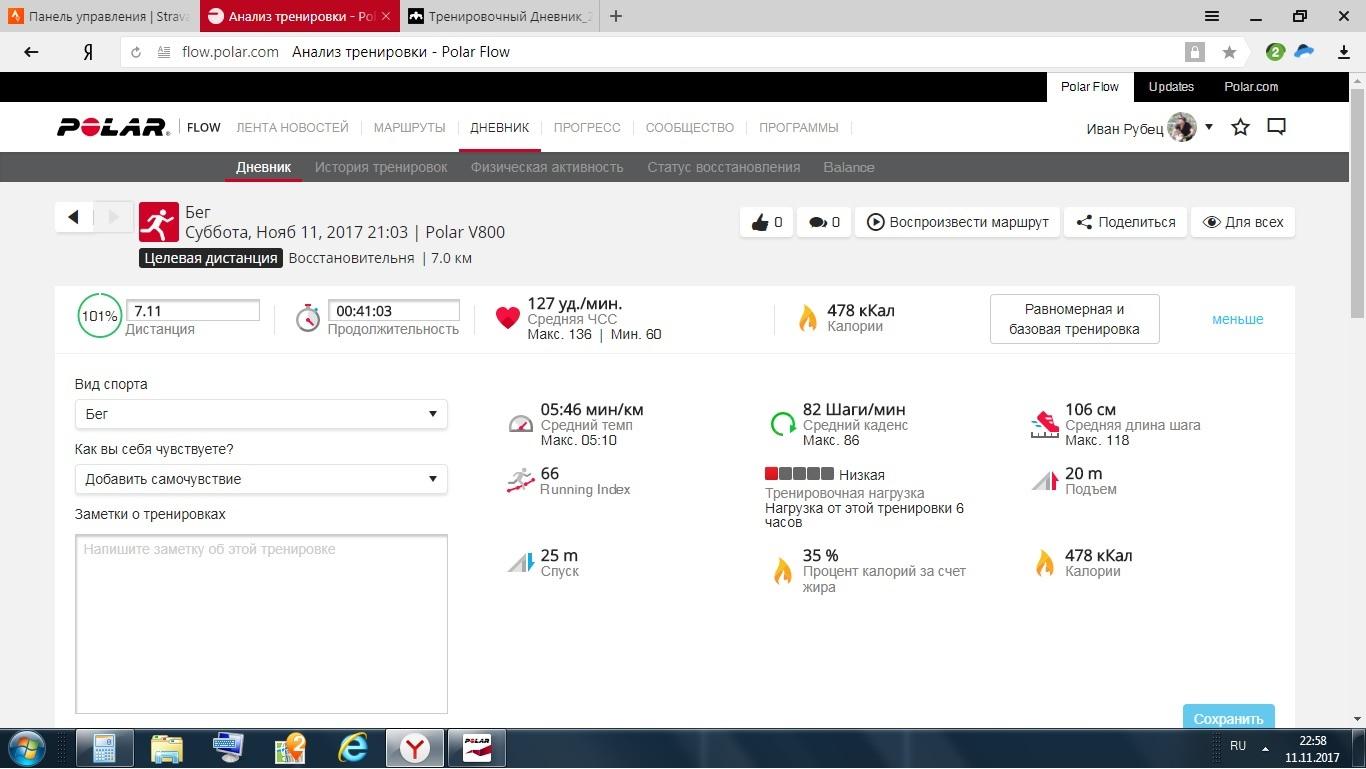Expand 'Добавить самочувствие' dropdown
This screenshot has width=1366, height=769.
click(x=261, y=479)
